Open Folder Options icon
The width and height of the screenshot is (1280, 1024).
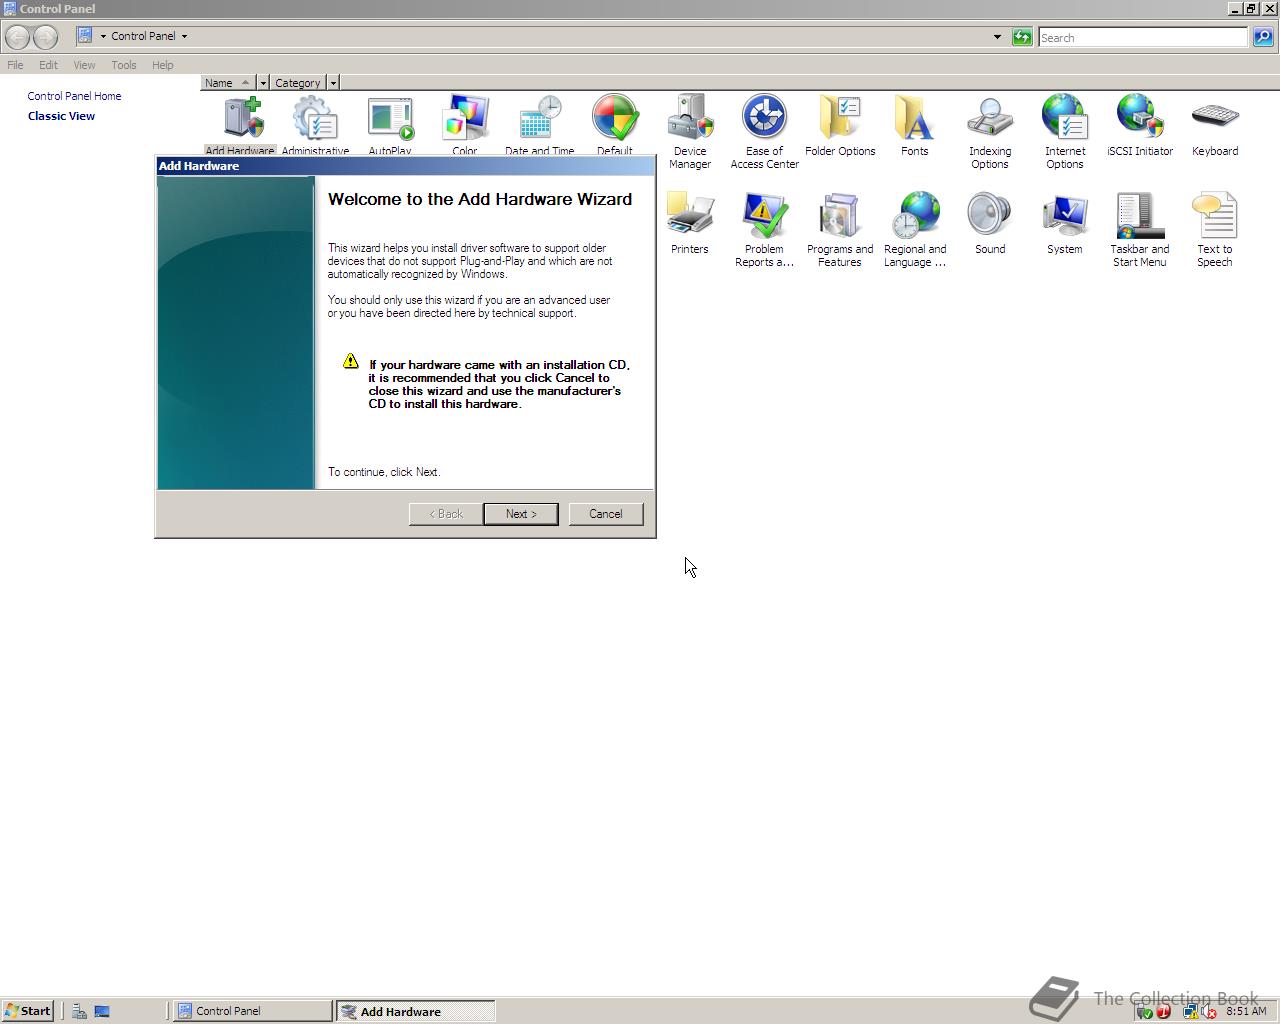[840, 125]
